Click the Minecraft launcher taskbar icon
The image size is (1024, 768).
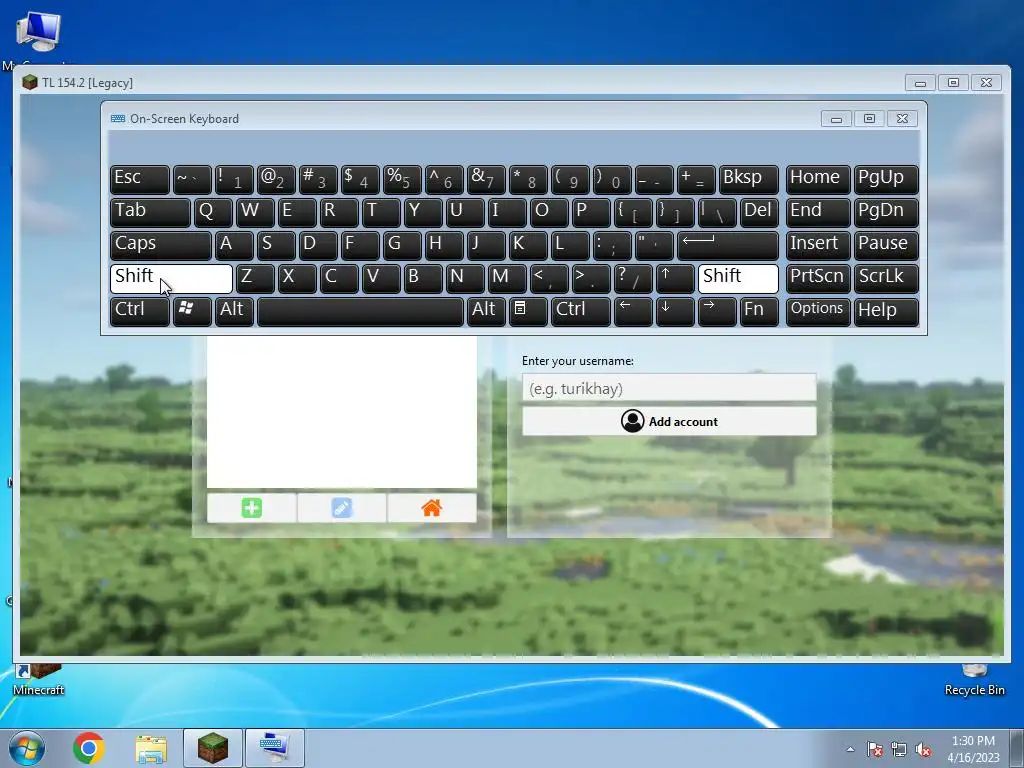point(213,748)
